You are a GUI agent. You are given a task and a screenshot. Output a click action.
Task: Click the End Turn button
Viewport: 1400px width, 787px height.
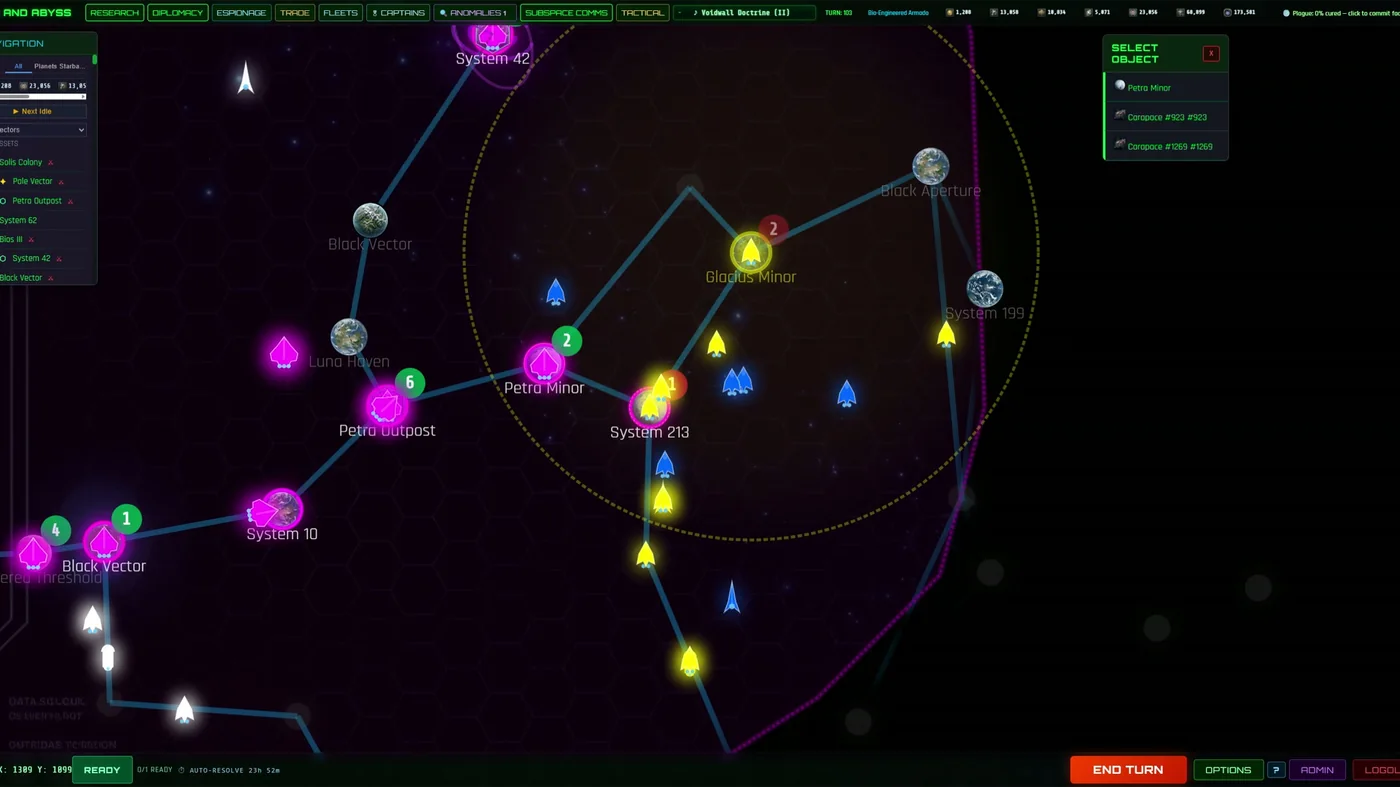1128,770
